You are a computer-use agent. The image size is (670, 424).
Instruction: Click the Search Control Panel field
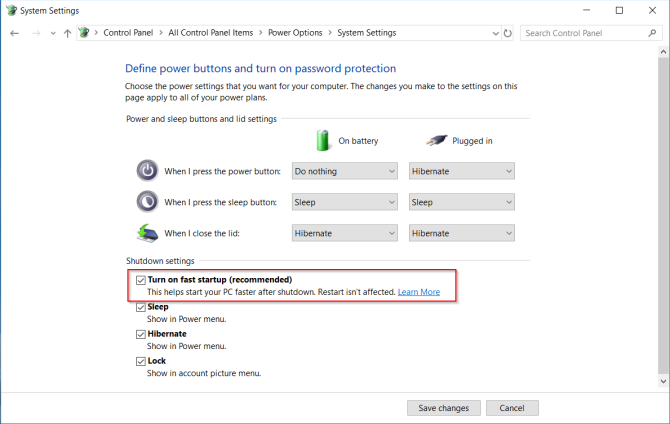(583, 33)
